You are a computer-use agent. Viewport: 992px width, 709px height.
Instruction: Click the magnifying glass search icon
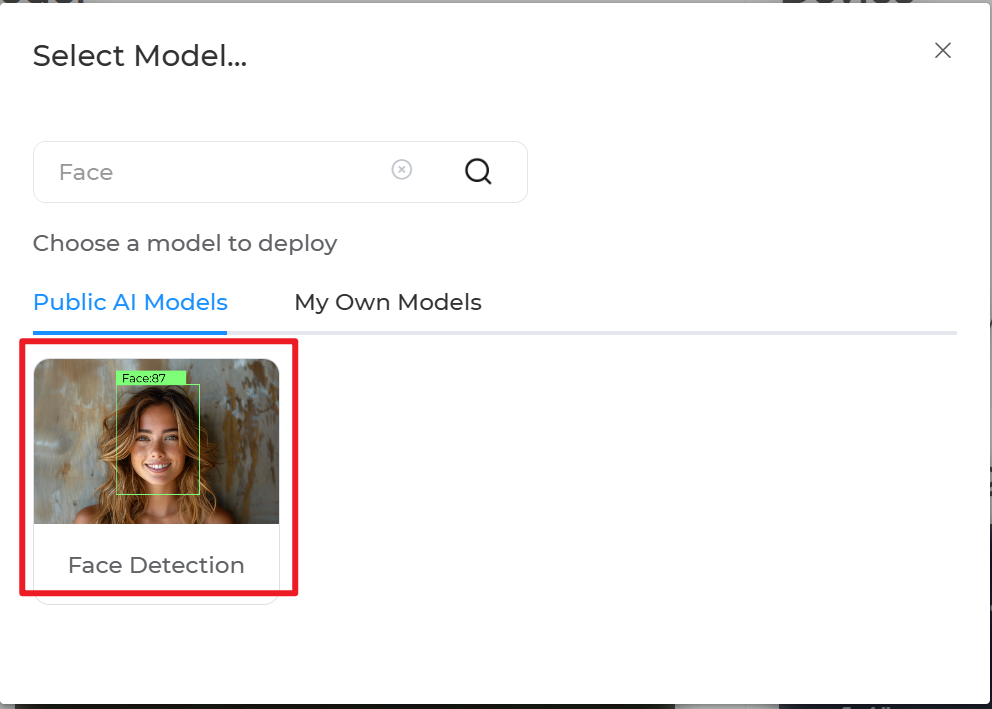478,172
